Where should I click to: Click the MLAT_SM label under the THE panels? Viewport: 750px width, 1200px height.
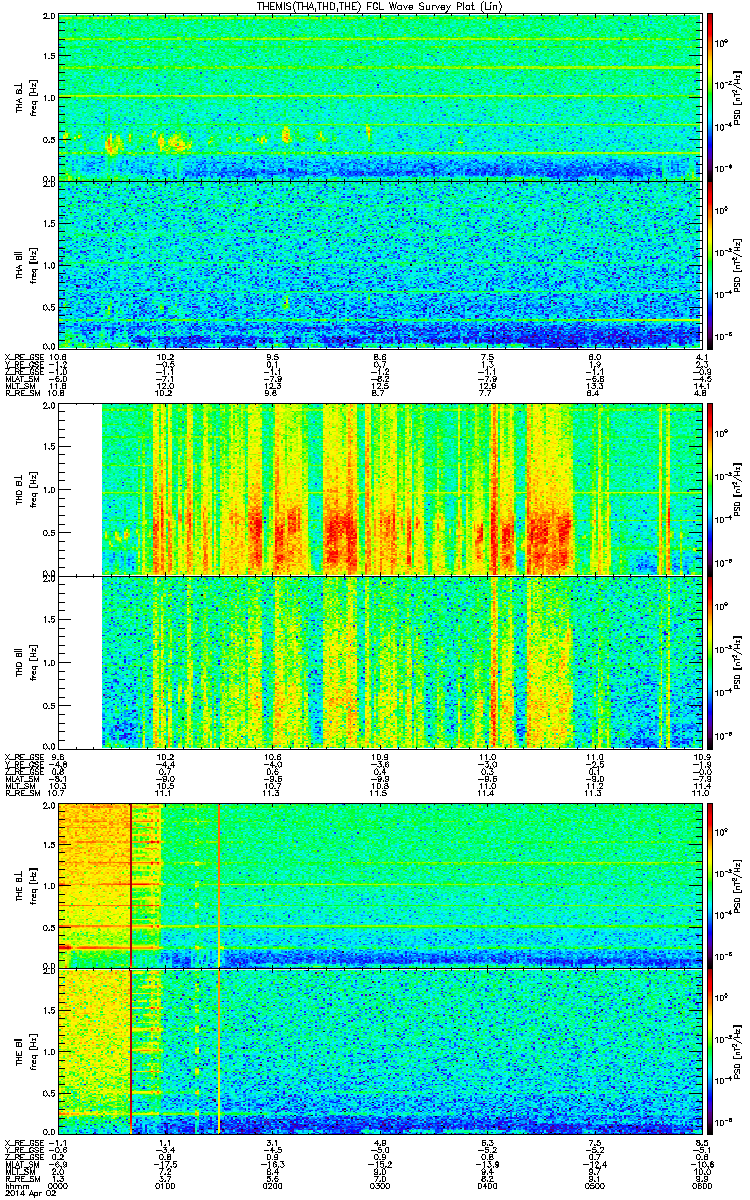pyautogui.click(x=23, y=1165)
